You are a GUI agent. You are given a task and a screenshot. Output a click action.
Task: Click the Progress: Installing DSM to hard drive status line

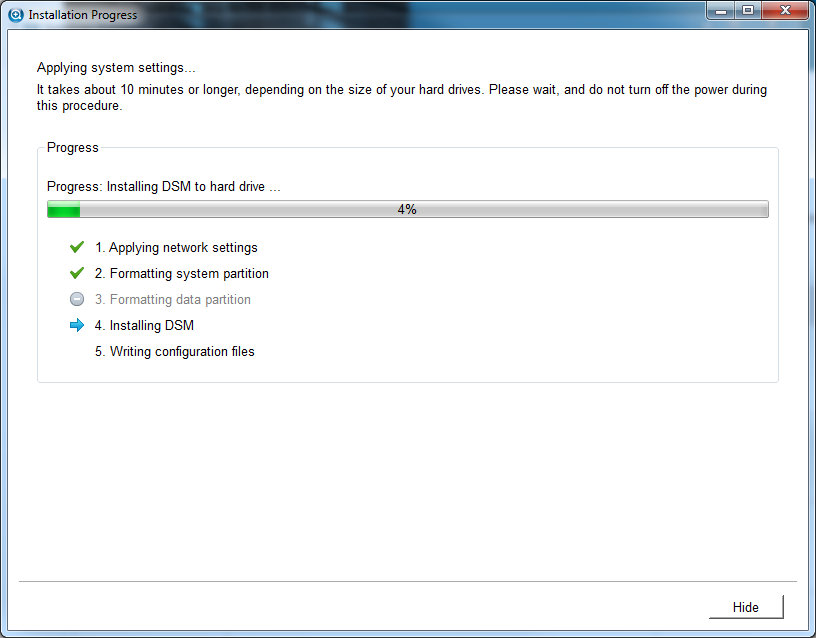[x=164, y=186]
